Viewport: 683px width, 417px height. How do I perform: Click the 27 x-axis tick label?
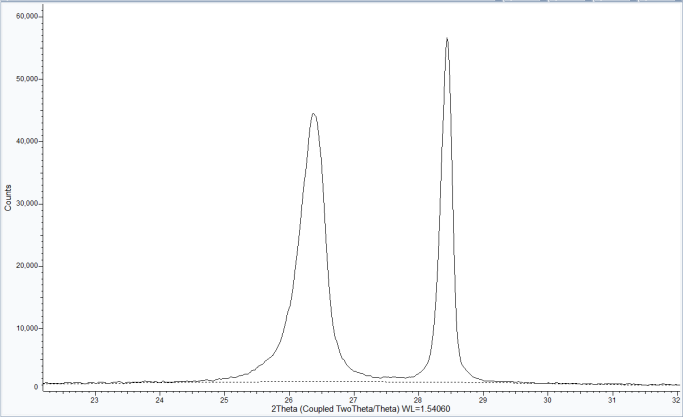(353, 401)
